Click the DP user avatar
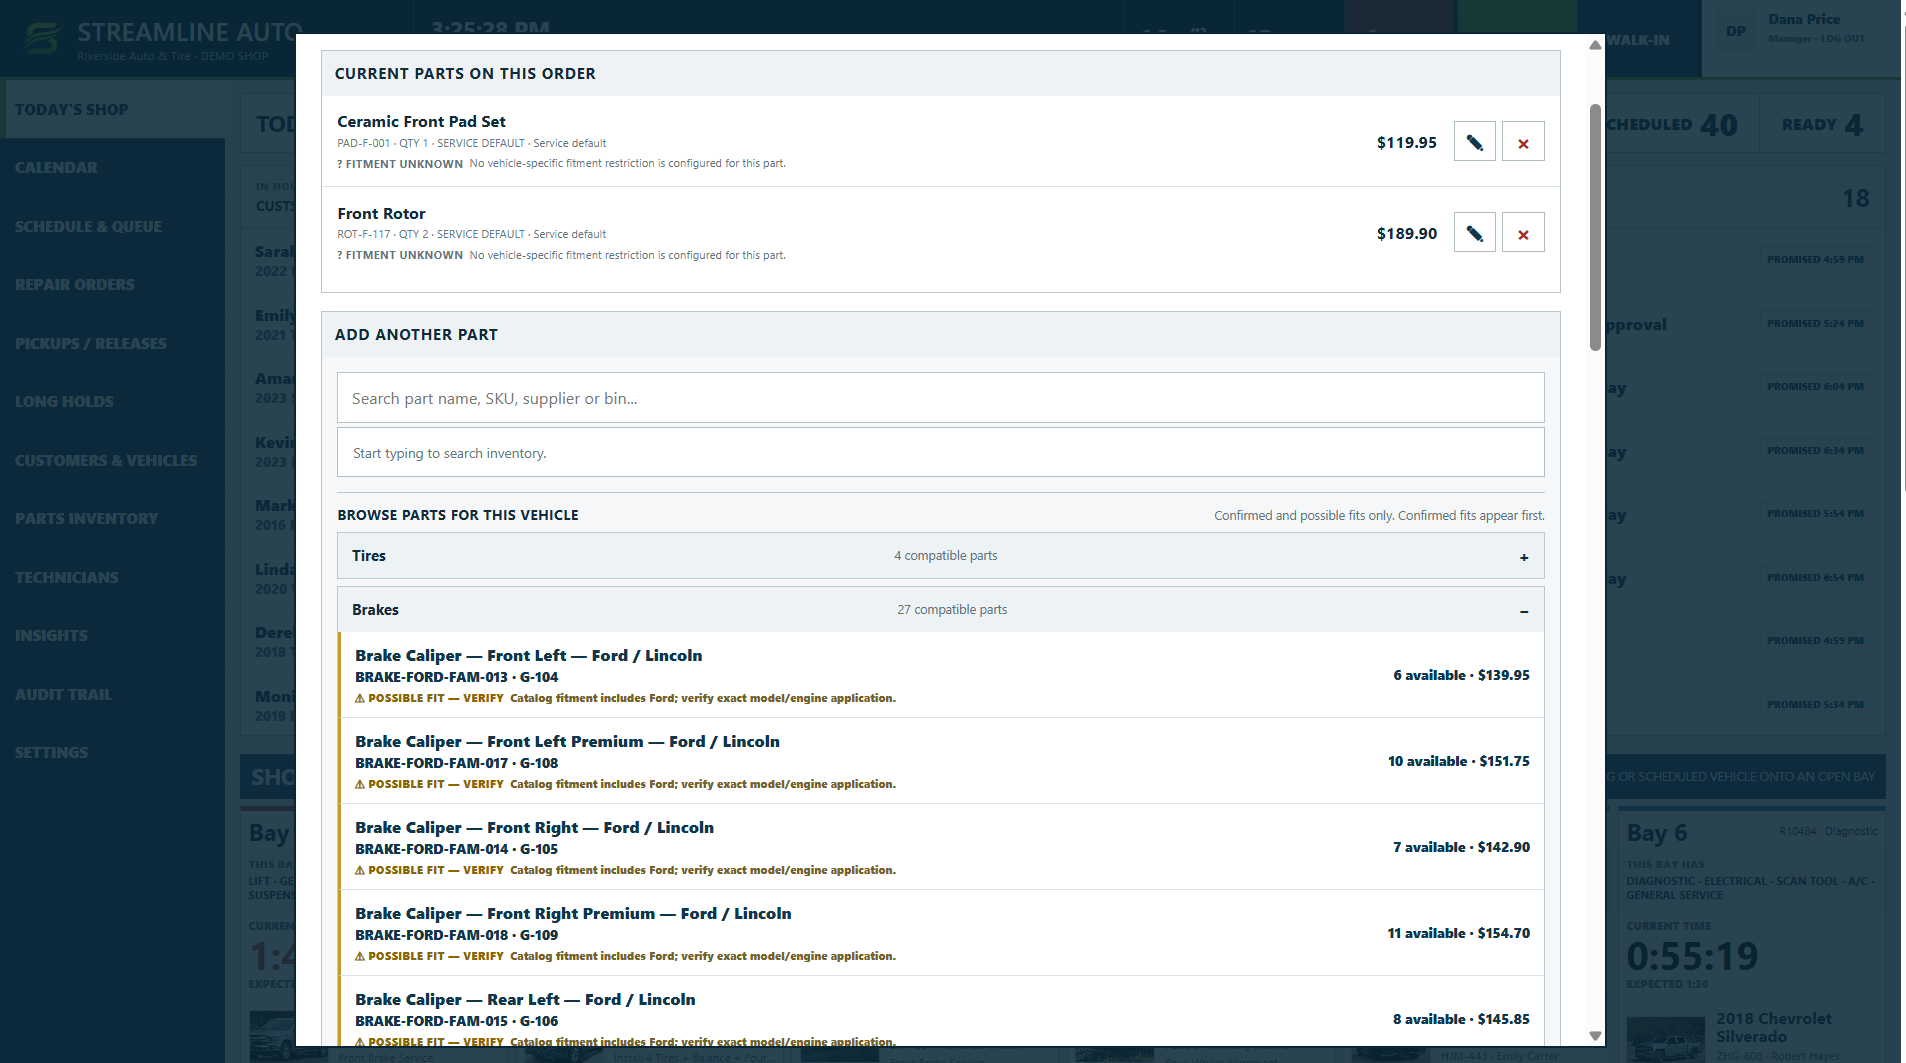The height and width of the screenshot is (1063, 1906). click(1735, 31)
